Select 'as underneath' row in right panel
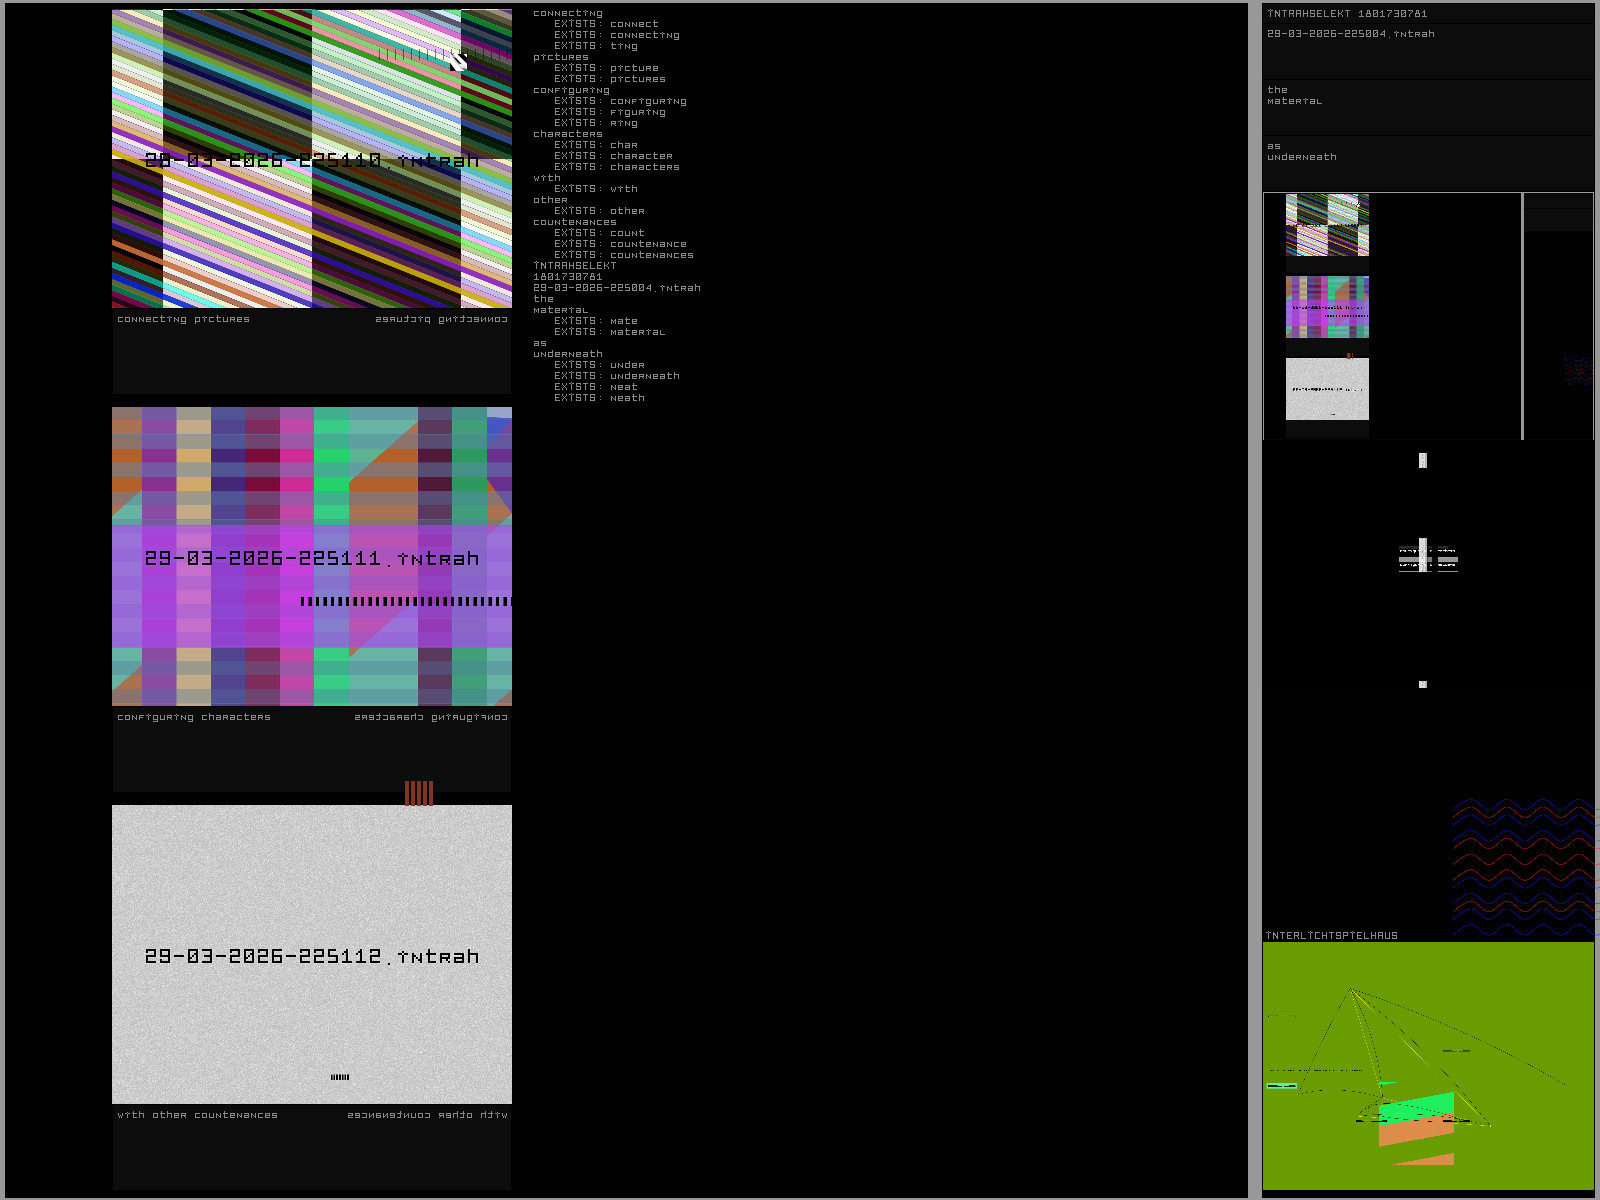This screenshot has width=1600, height=1200. point(1301,152)
